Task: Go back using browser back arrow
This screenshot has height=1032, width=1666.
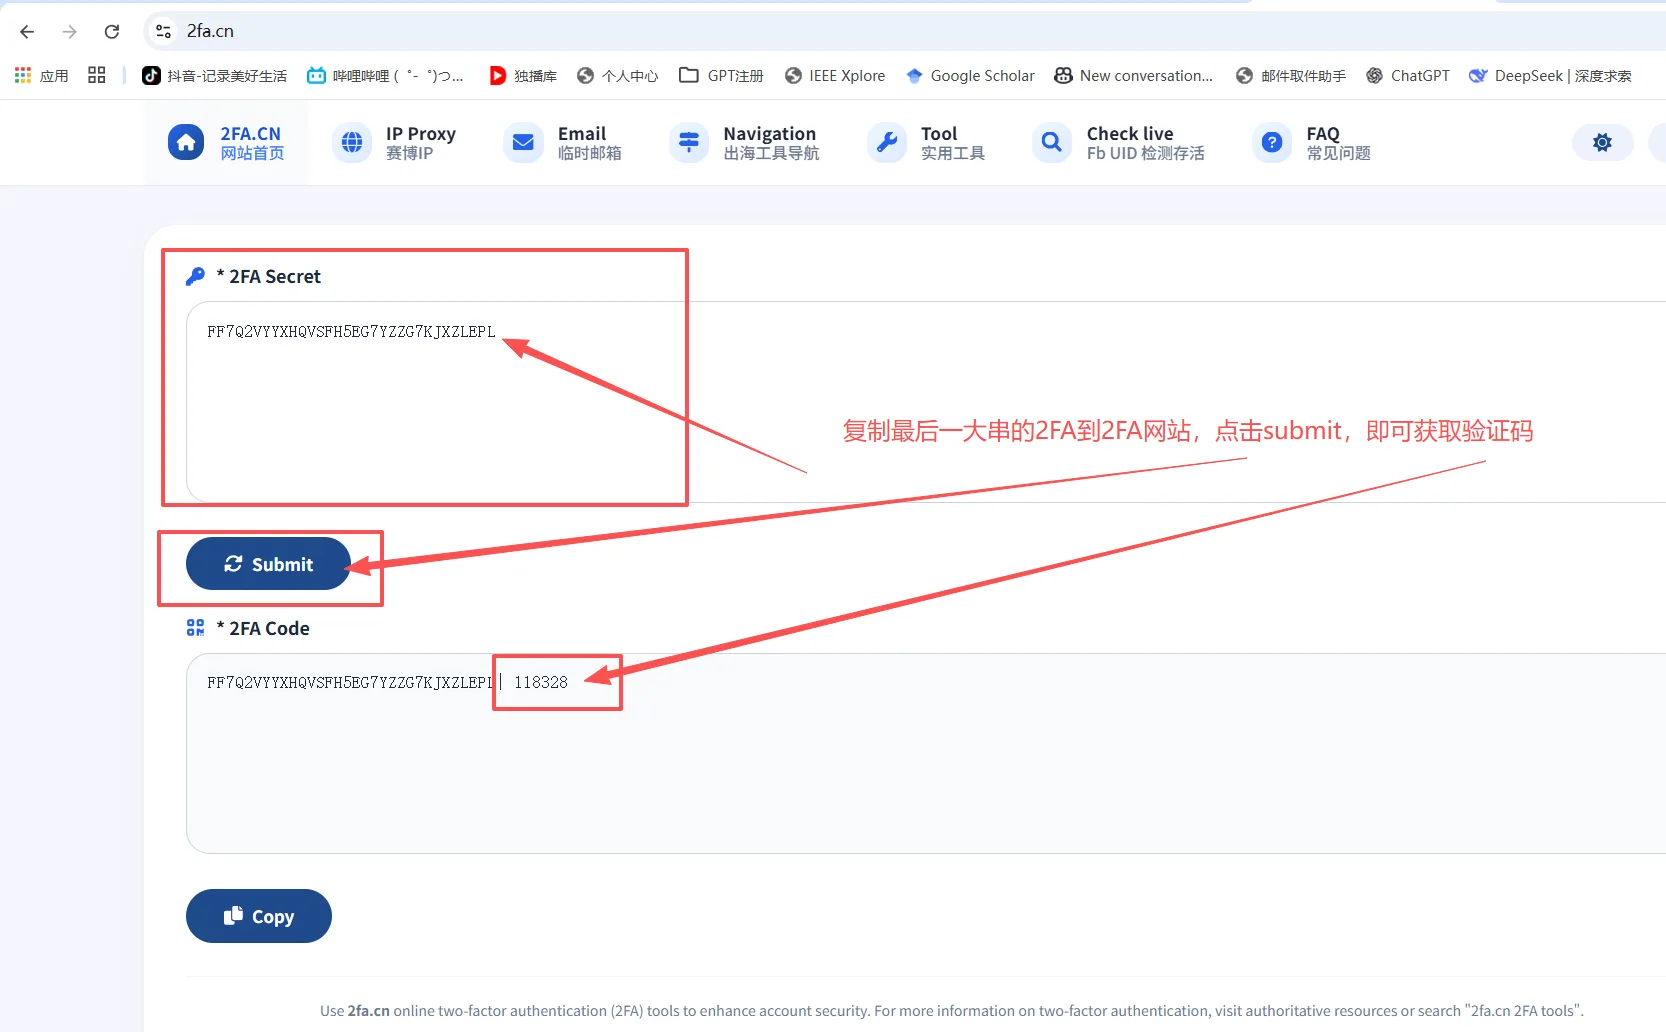Action: tap(27, 31)
